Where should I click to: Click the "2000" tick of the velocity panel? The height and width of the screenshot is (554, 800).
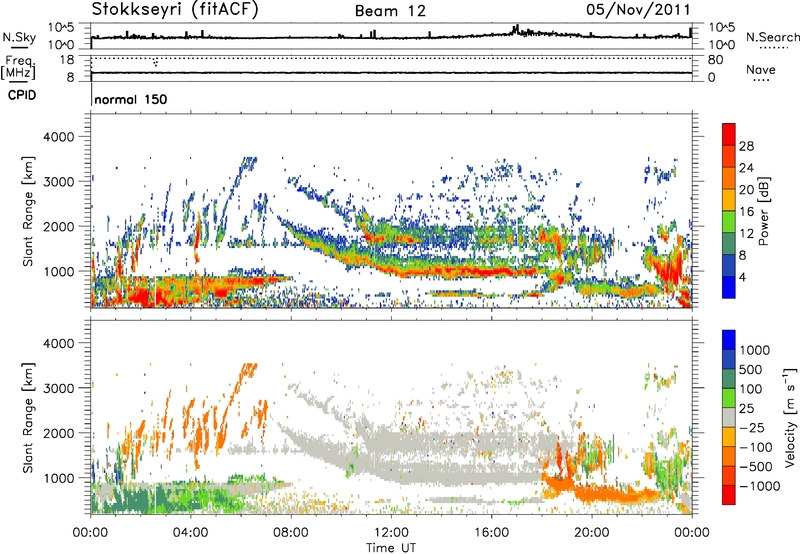click(x=58, y=433)
